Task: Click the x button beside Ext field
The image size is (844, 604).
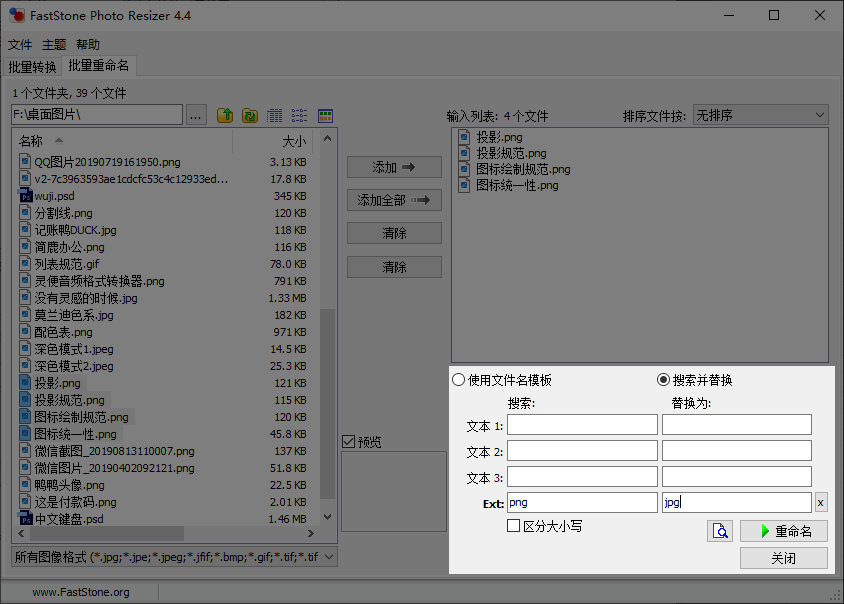Action: [x=821, y=503]
